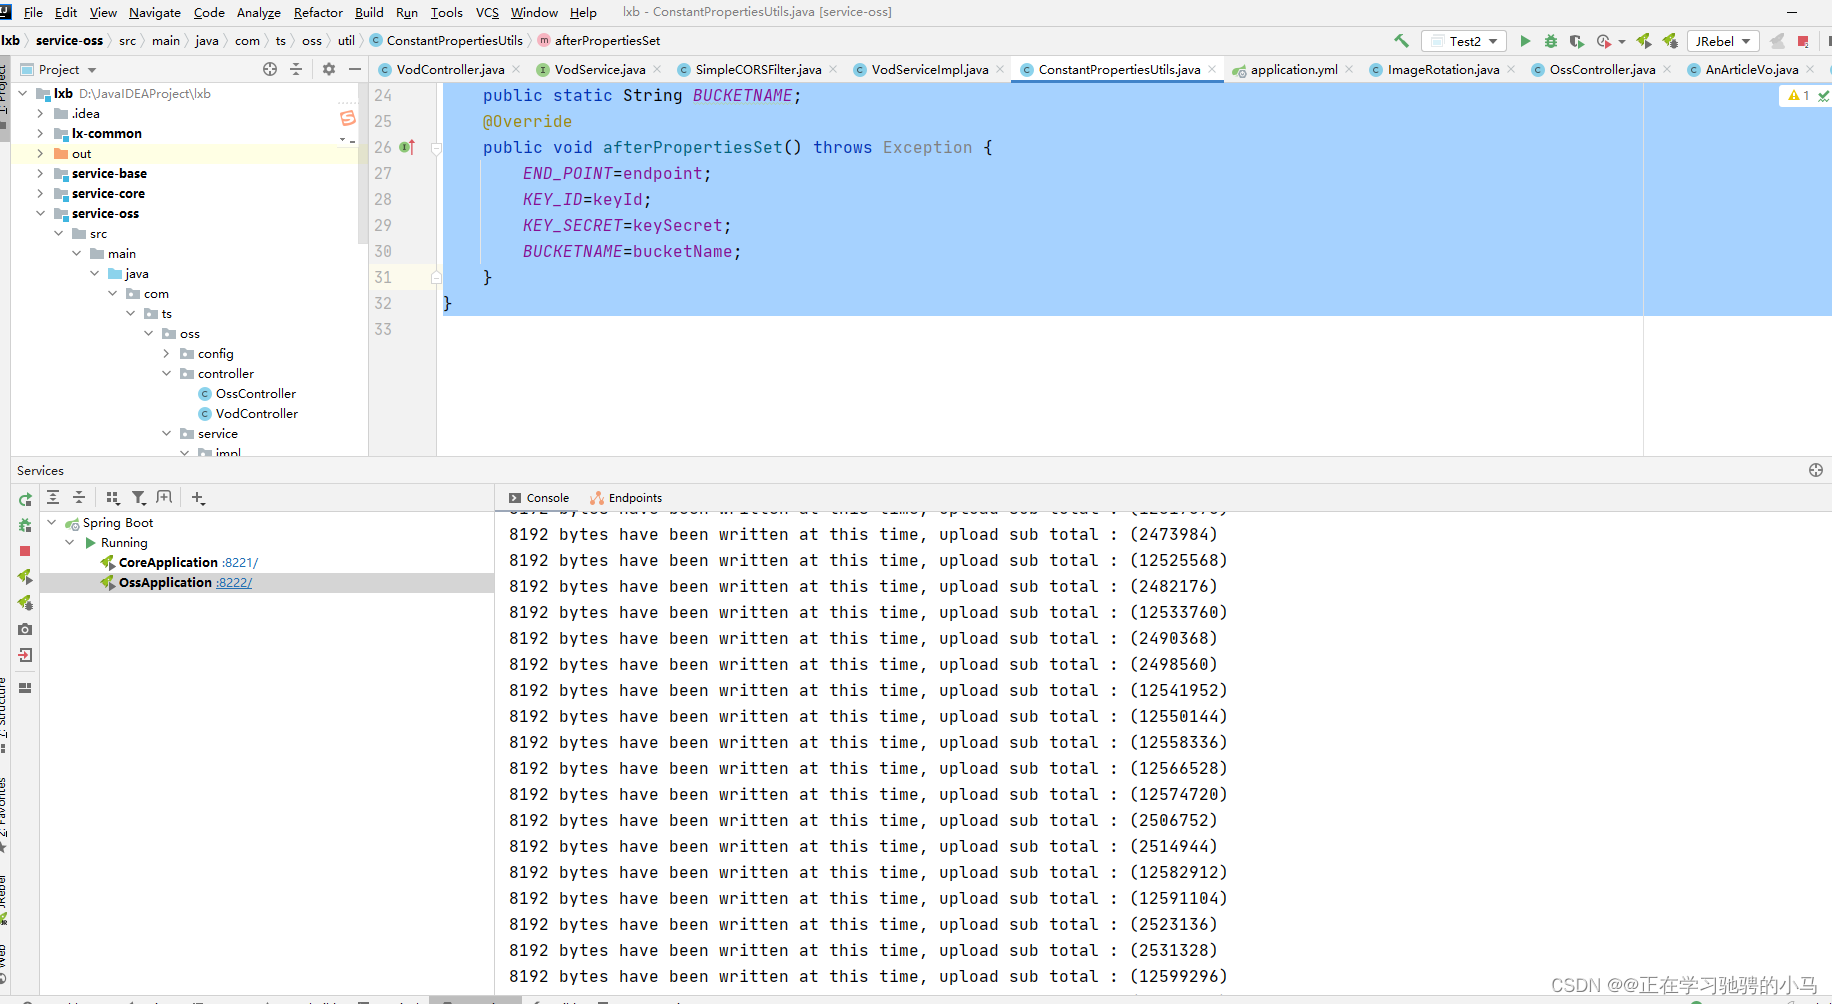Expand the service-core module folder
Image resolution: width=1832 pixels, height=1004 pixels.
[40, 194]
